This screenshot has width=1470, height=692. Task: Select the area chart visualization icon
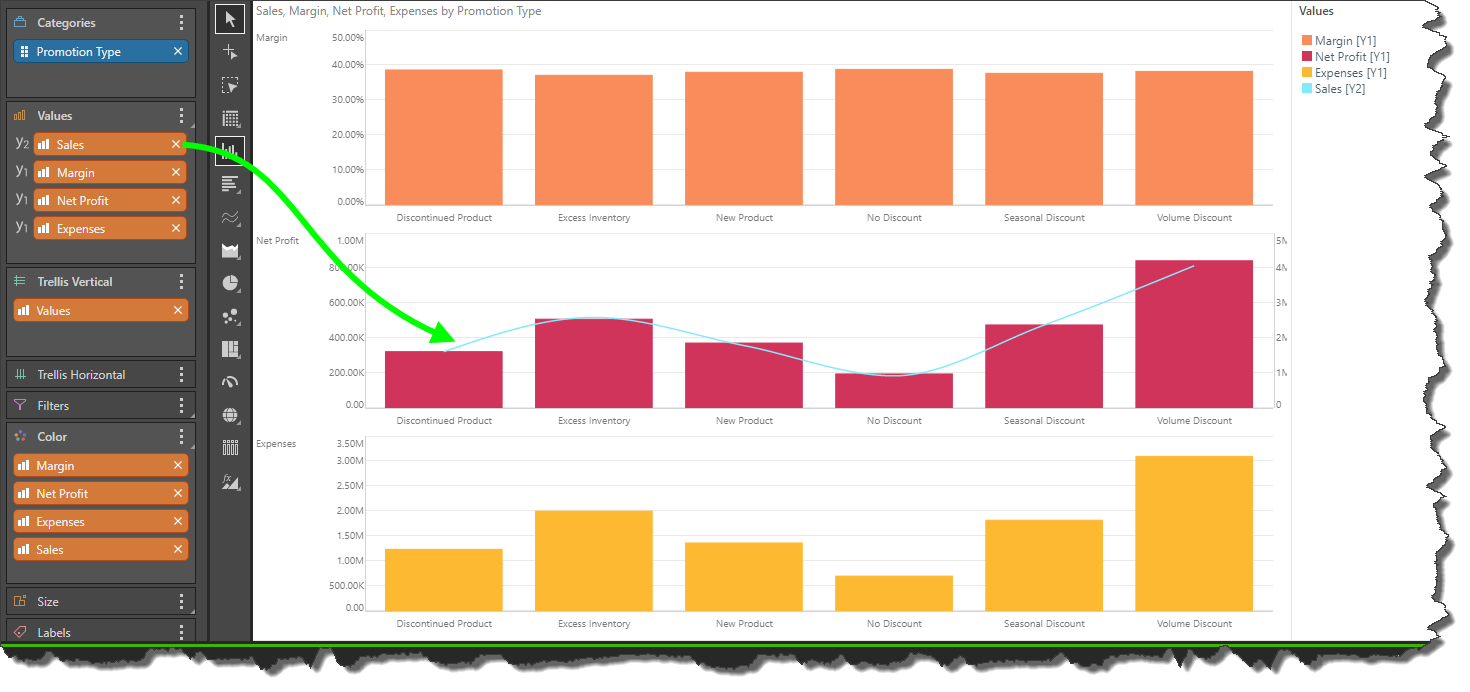[x=230, y=250]
